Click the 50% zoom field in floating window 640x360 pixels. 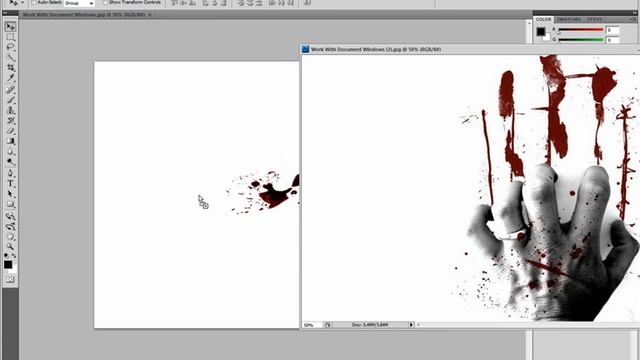pos(312,325)
